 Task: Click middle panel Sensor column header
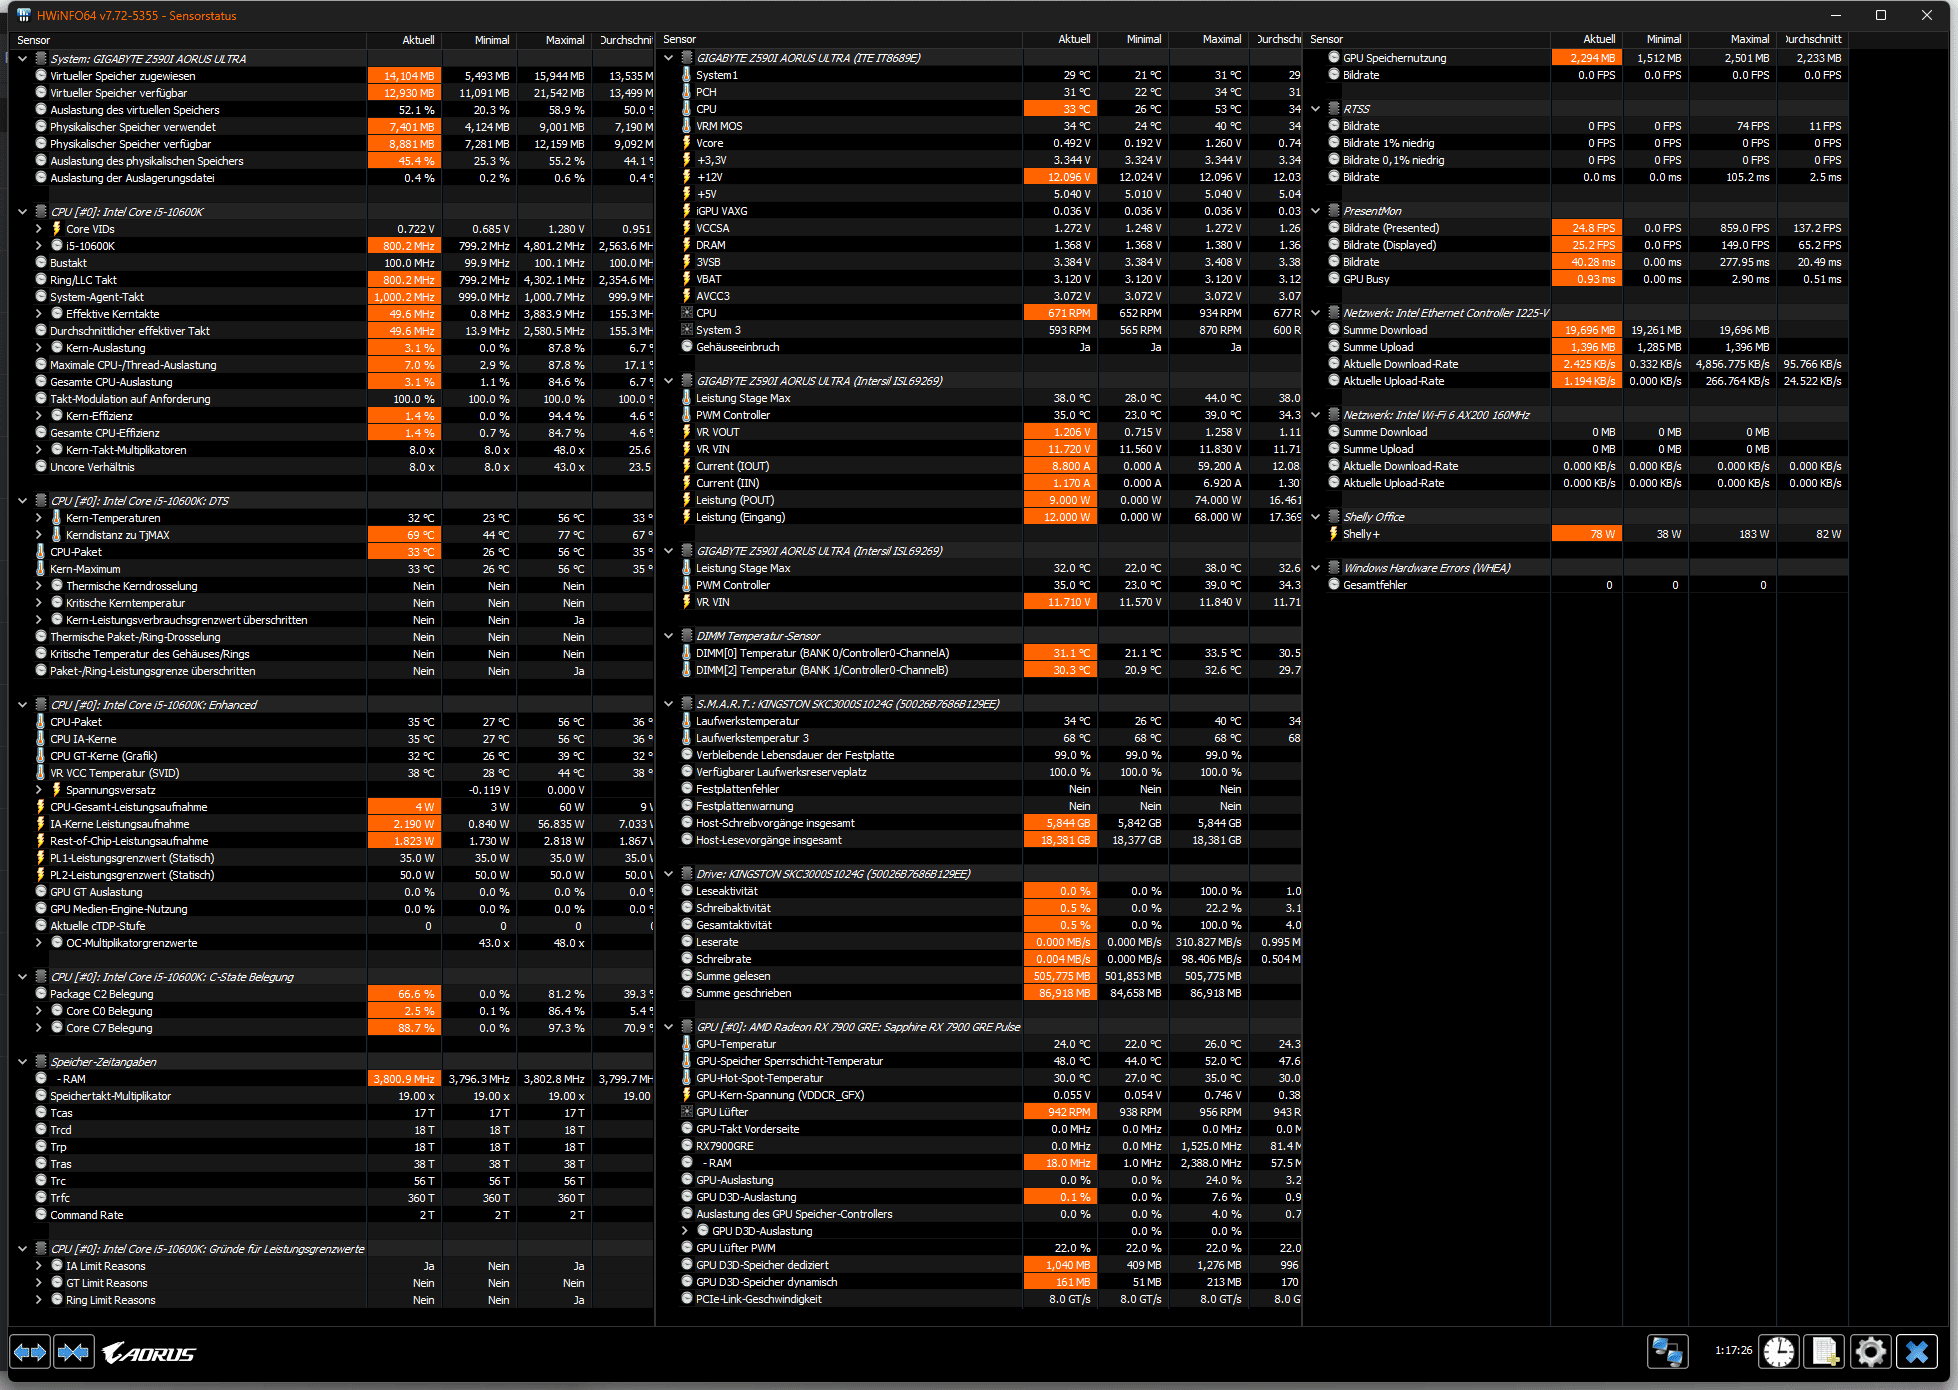point(839,39)
